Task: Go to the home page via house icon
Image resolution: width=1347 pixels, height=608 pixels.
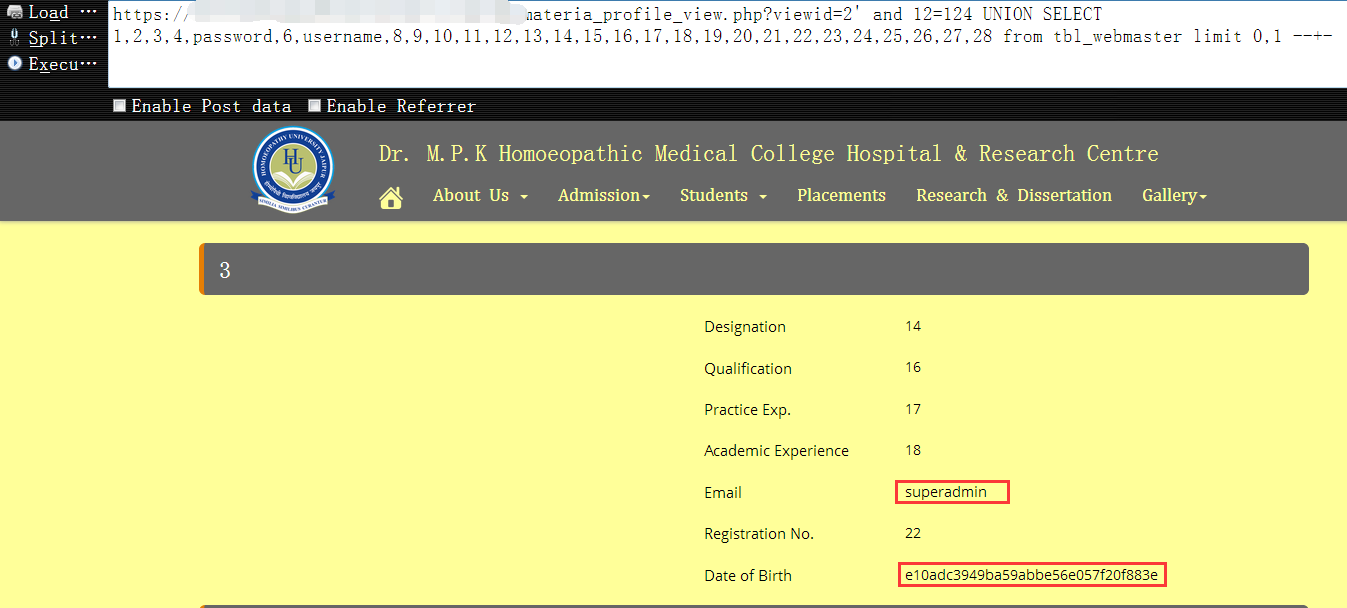Action: (391, 198)
